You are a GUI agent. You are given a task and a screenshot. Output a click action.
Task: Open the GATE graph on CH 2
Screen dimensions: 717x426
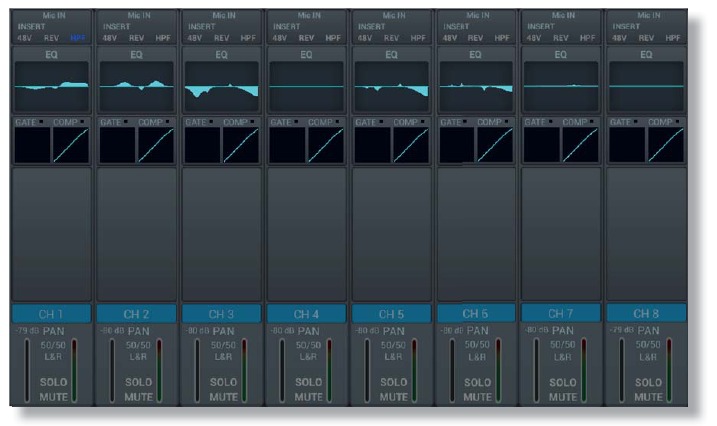[118, 145]
